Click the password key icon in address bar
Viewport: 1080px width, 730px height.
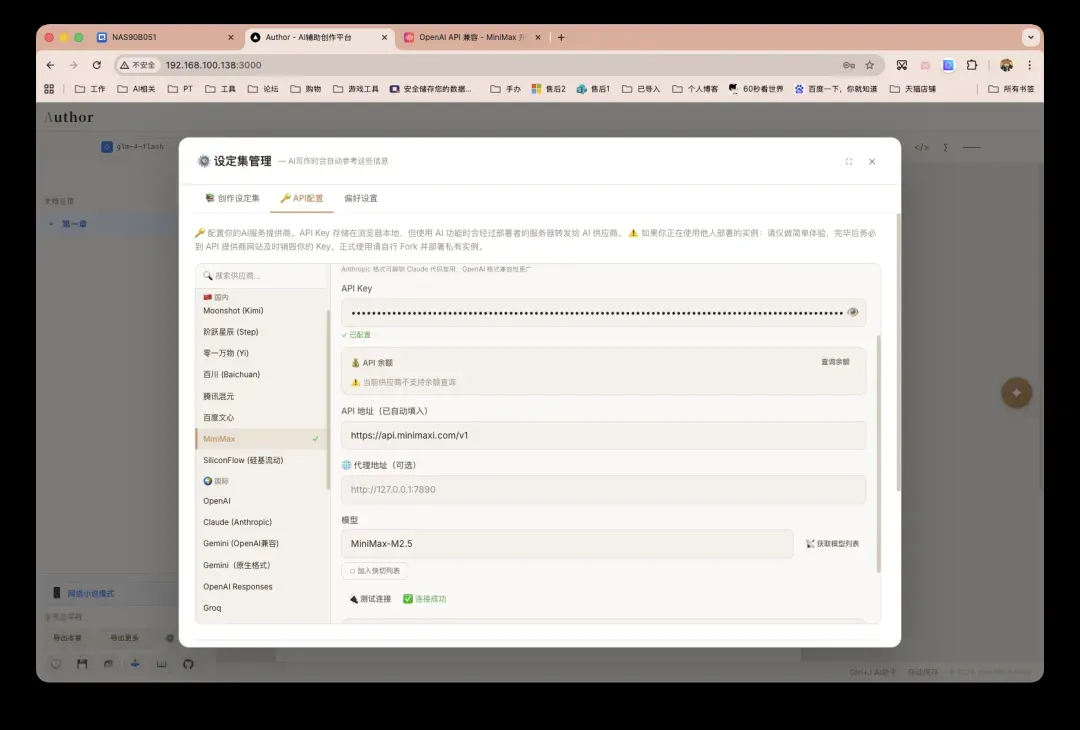click(x=848, y=65)
